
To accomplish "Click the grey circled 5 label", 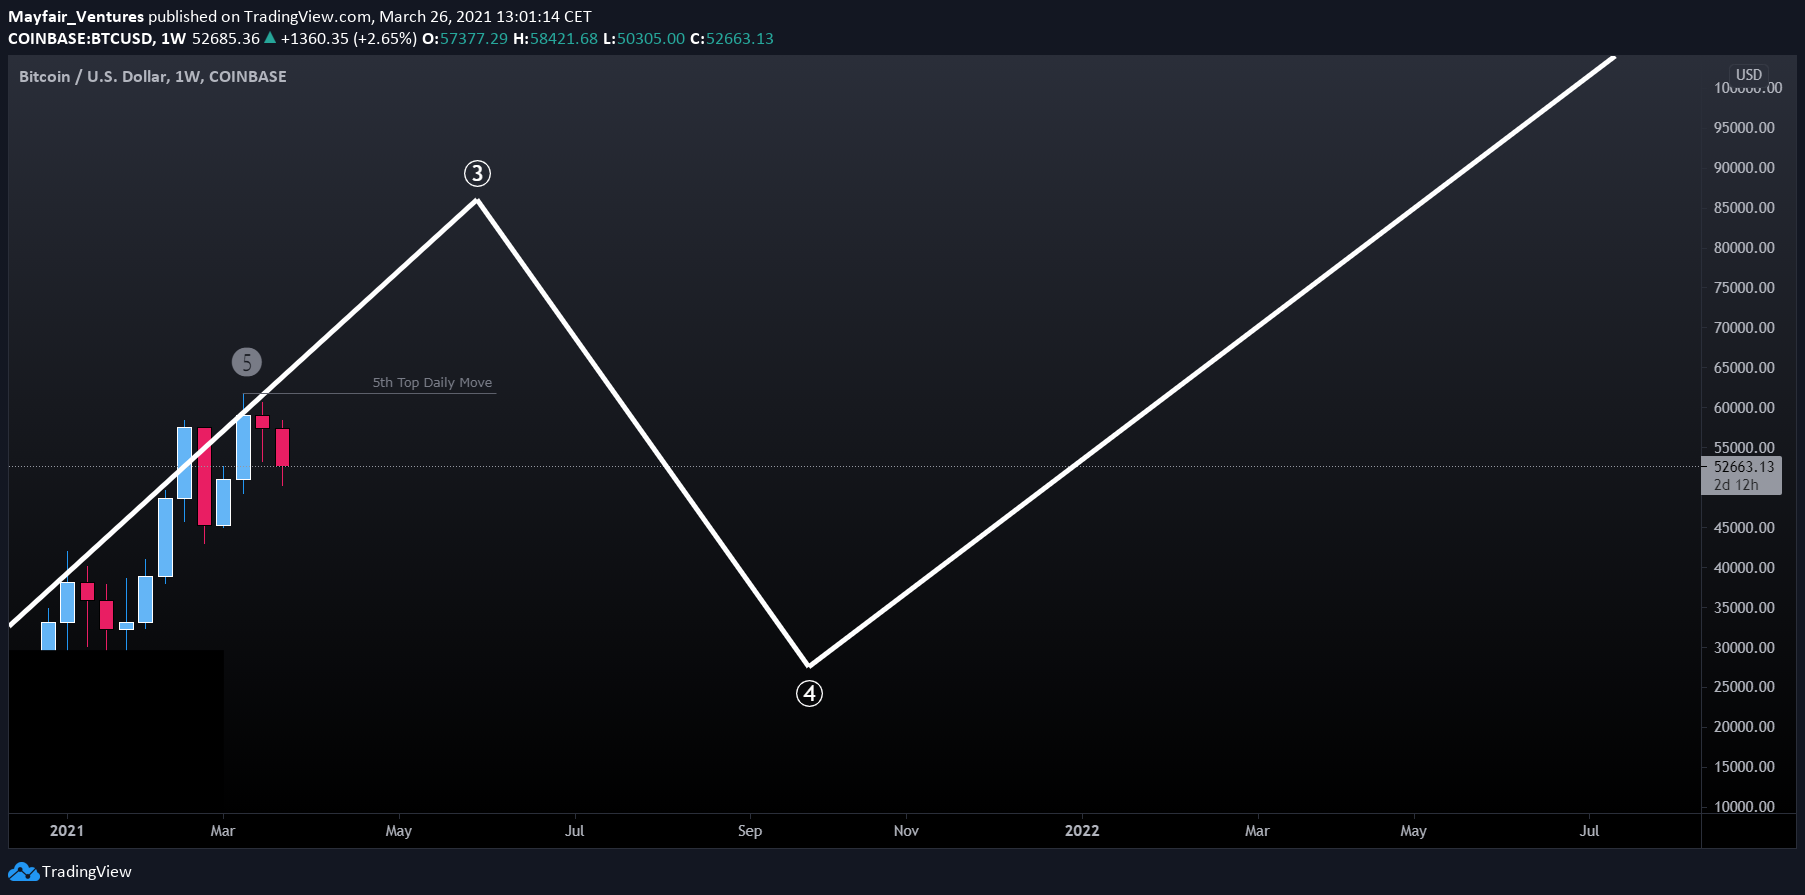I will (247, 362).
